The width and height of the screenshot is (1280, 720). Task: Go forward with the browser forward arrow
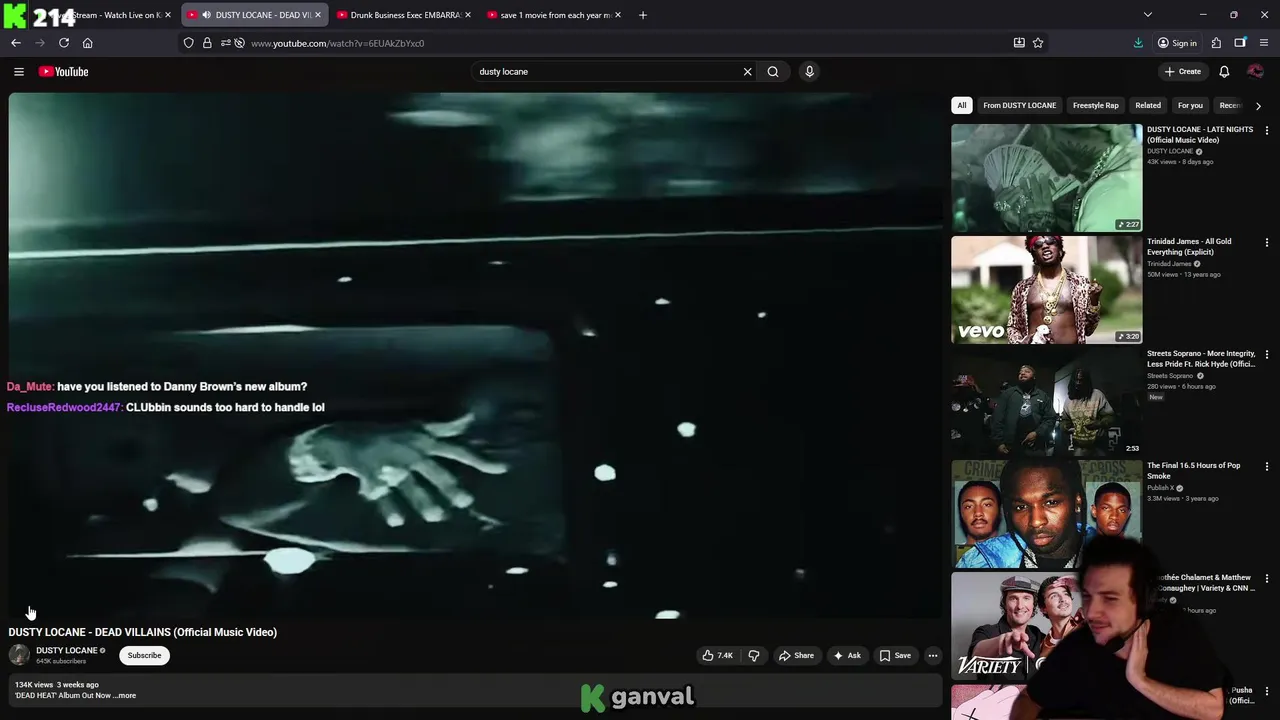pyautogui.click(x=40, y=43)
